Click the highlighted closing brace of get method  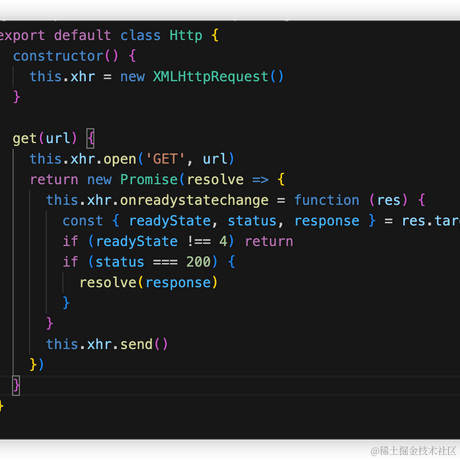16,386
